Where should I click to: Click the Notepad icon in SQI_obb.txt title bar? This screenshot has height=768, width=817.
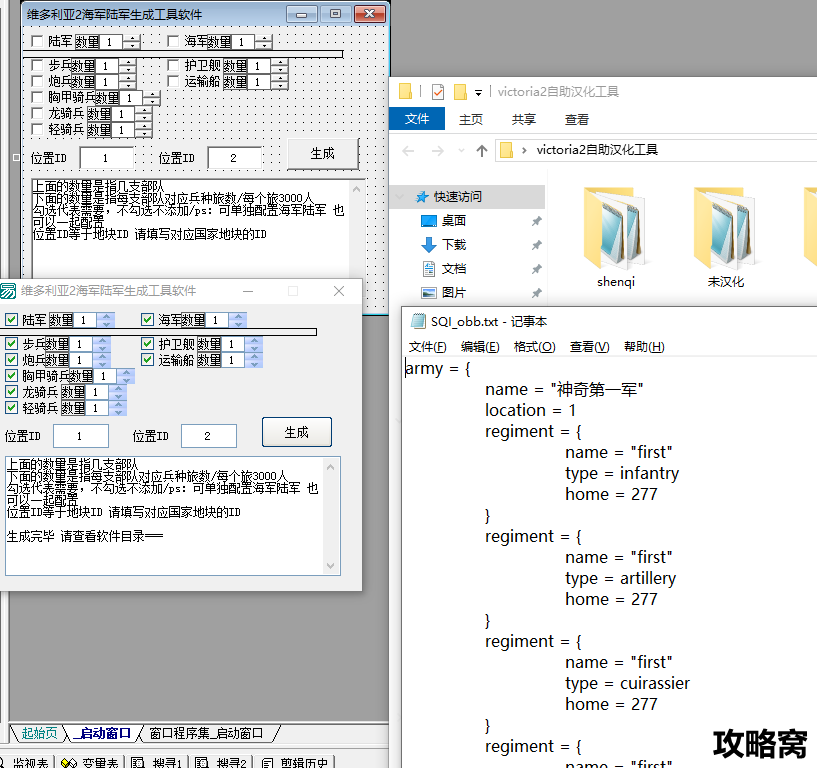click(418, 321)
